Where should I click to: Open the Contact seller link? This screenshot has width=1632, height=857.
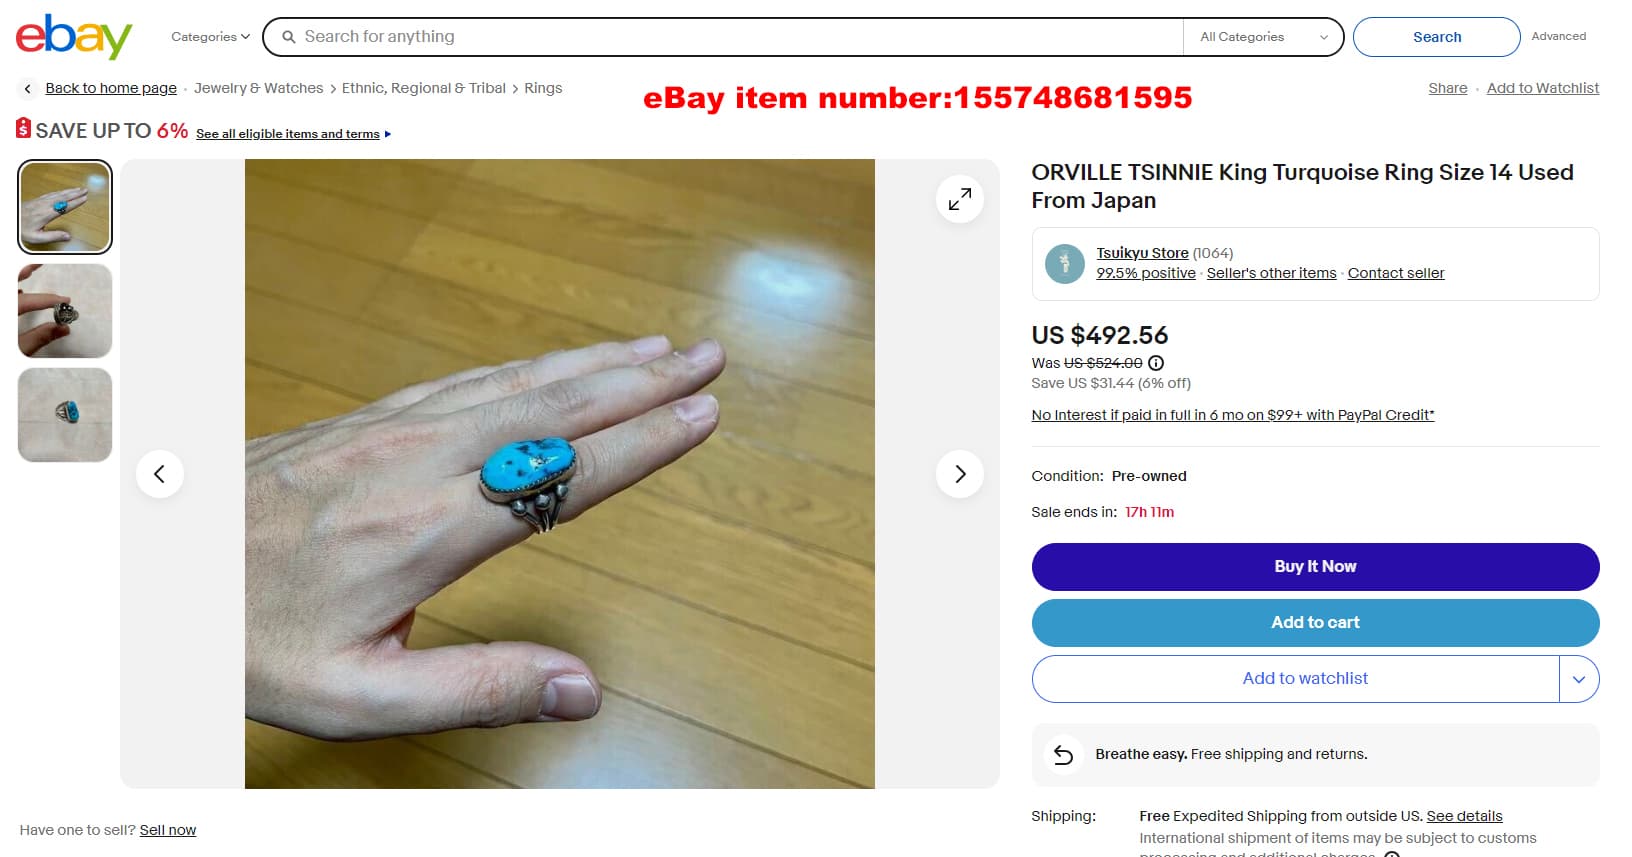[1396, 273]
